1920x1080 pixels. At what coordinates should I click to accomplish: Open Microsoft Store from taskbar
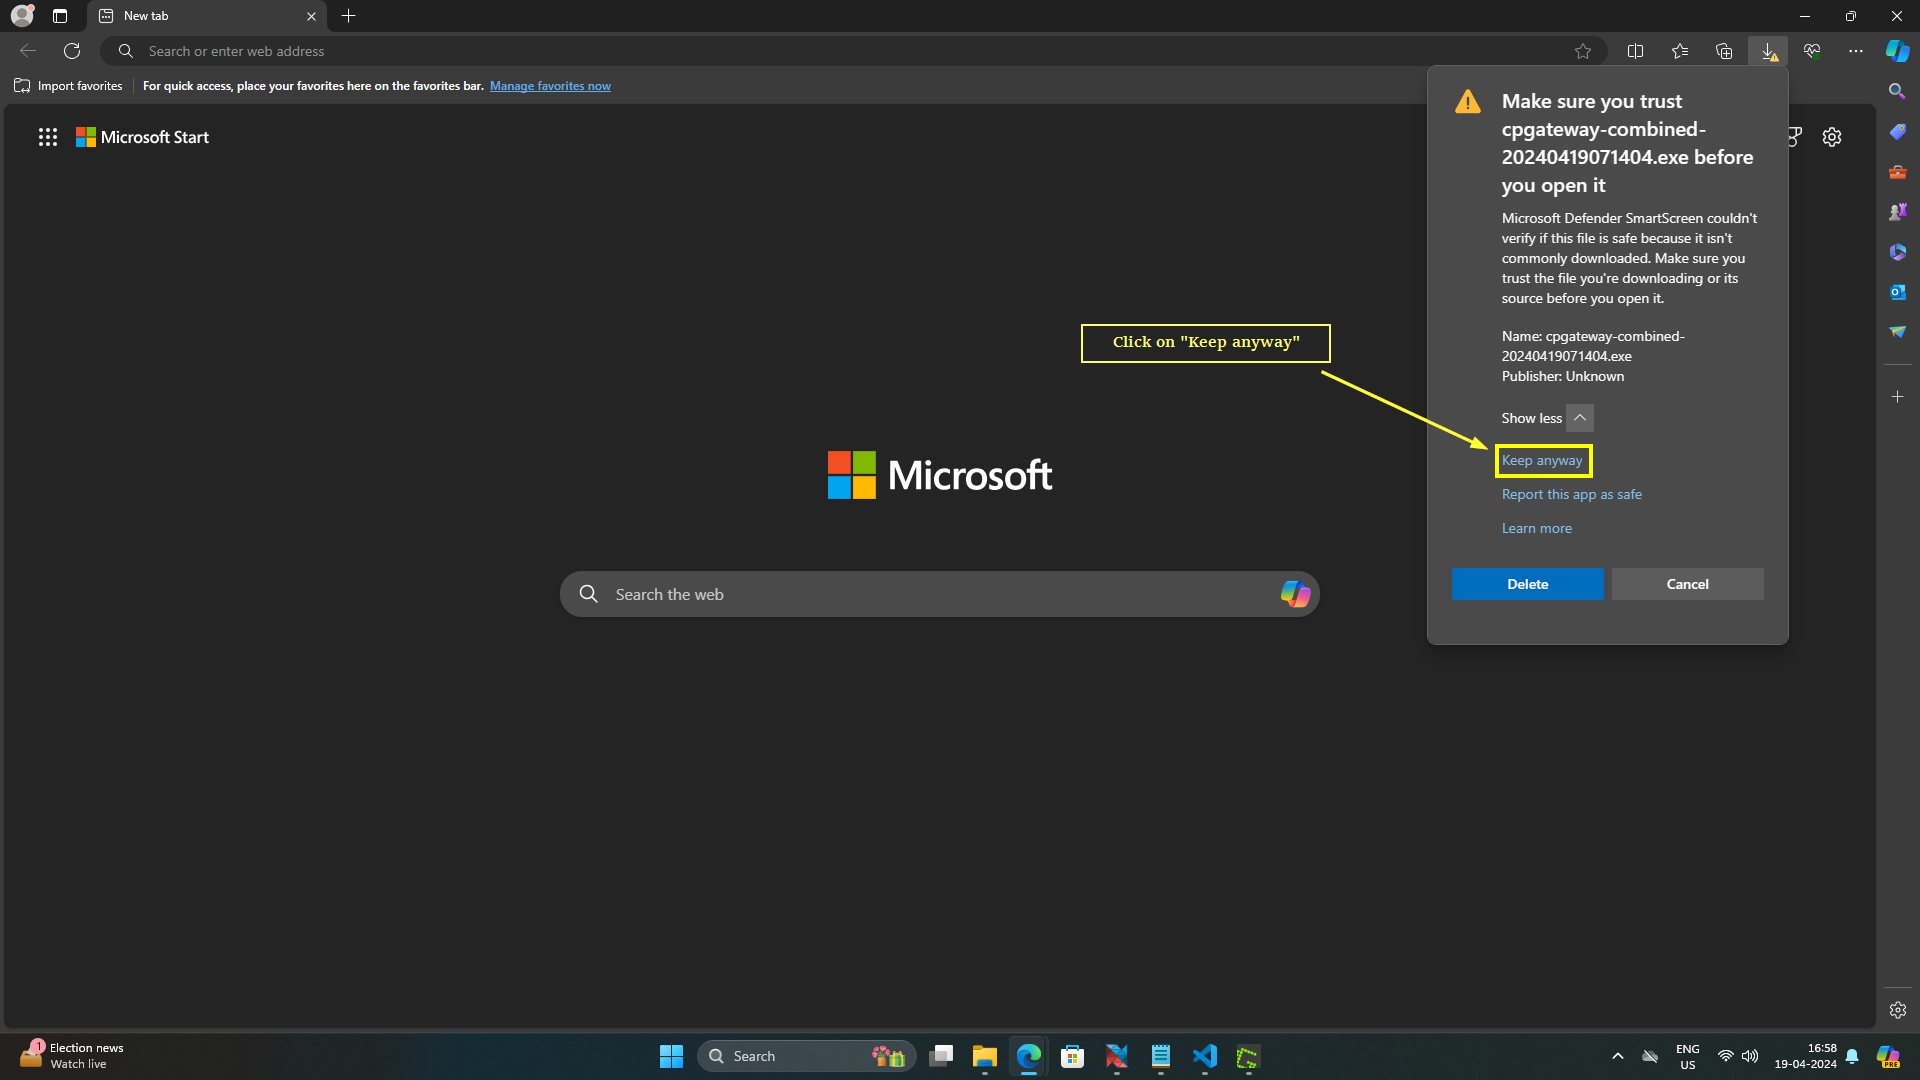(1073, 1056)
